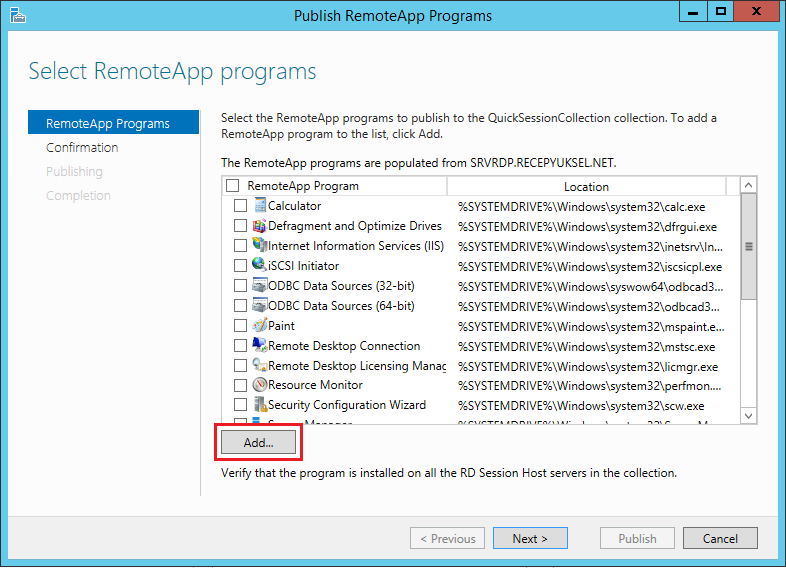Image resolution: width=786 pixels, height=568 pixels.
Task: Tick the Calculator checkbox
Action: (x=241, y=206)
